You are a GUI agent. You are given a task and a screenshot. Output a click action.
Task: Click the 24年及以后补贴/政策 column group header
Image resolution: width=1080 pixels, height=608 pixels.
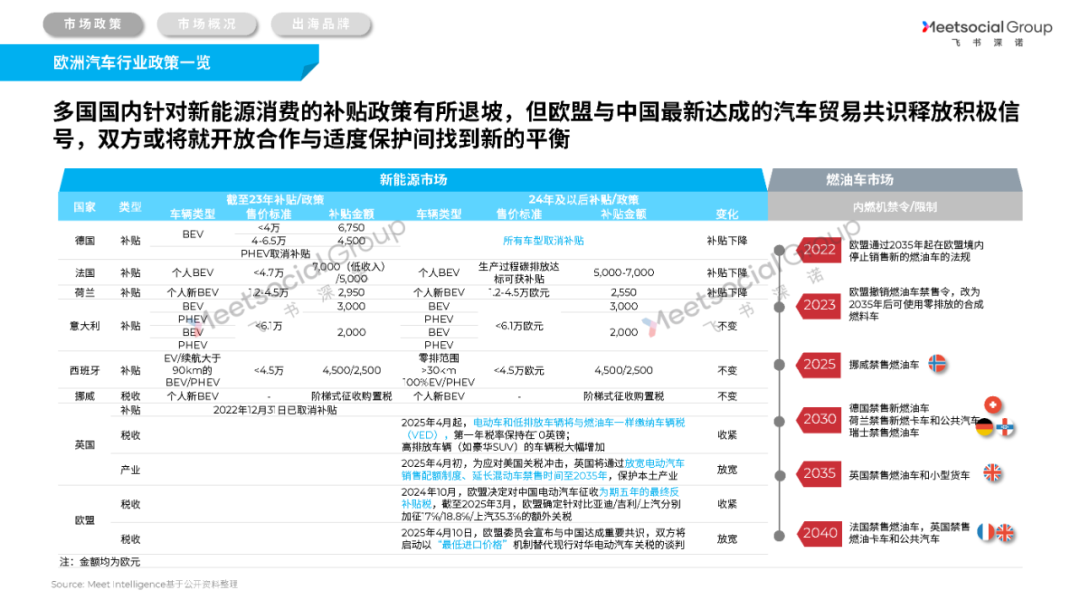pos(583,200)
